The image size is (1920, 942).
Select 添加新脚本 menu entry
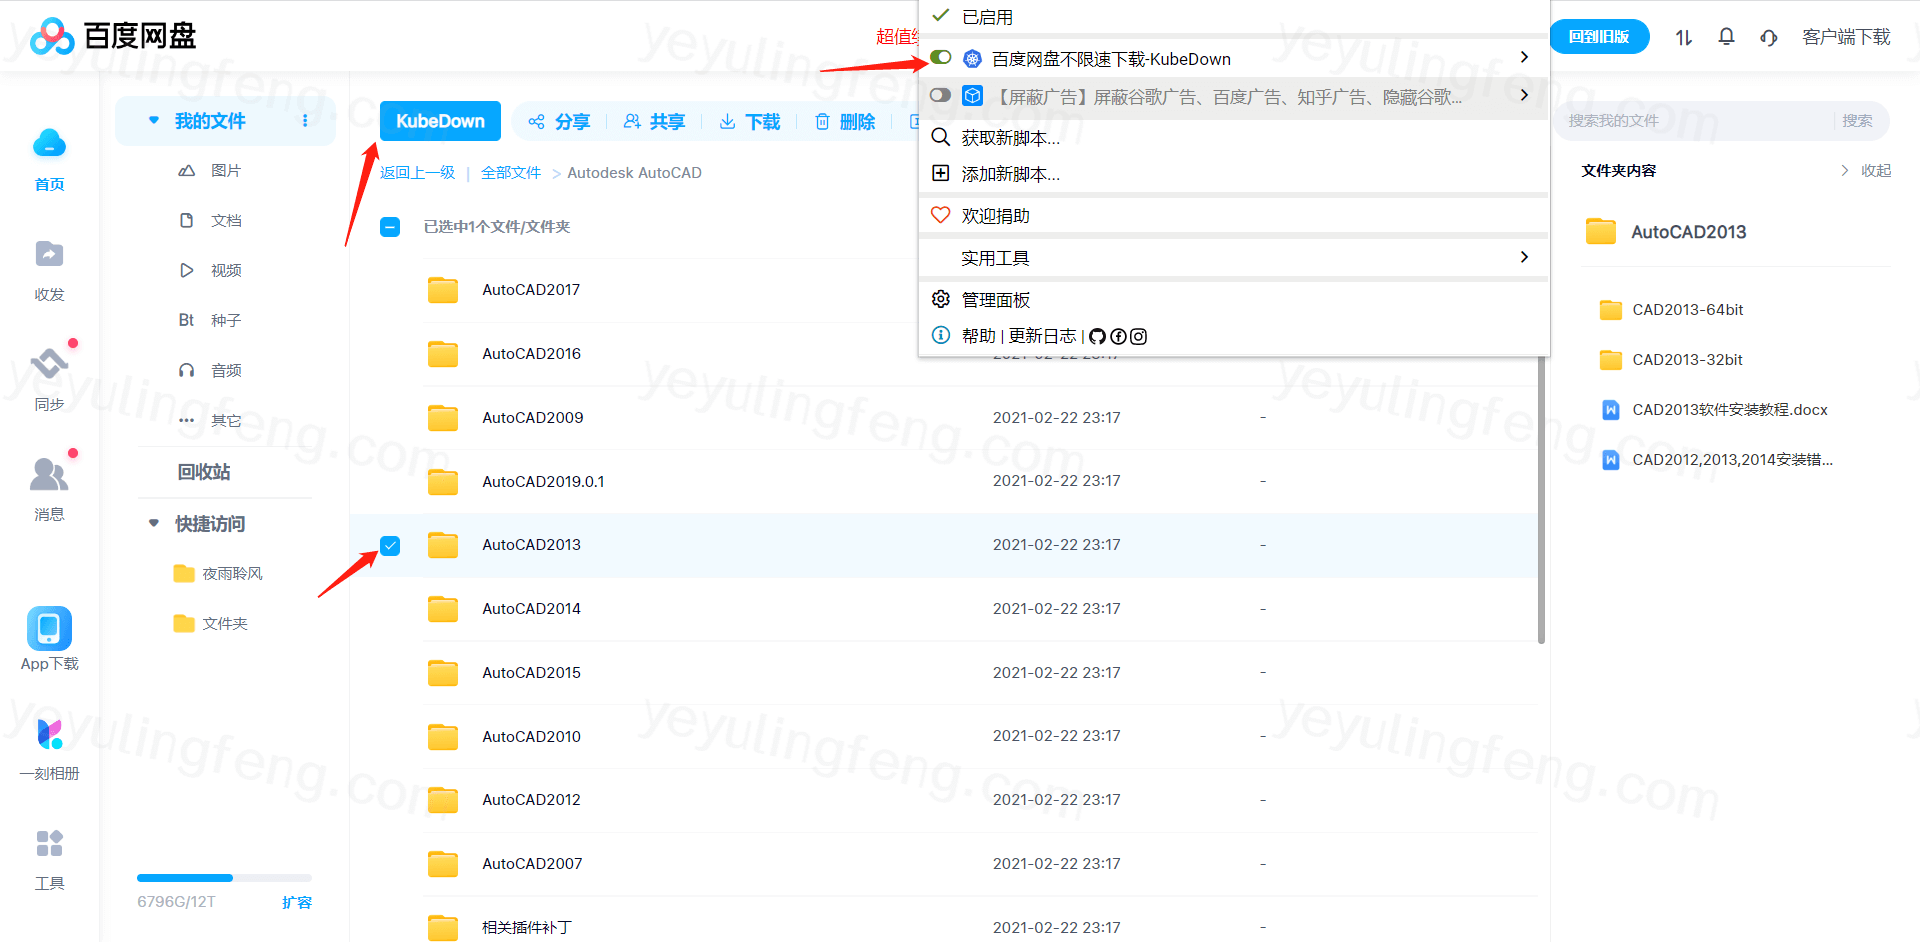(1234, 174)
